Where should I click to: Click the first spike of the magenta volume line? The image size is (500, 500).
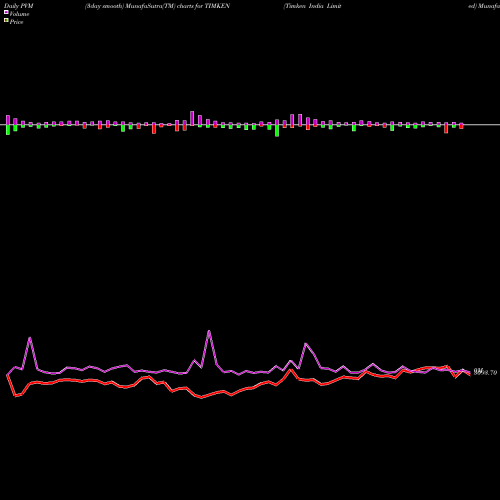30,338
